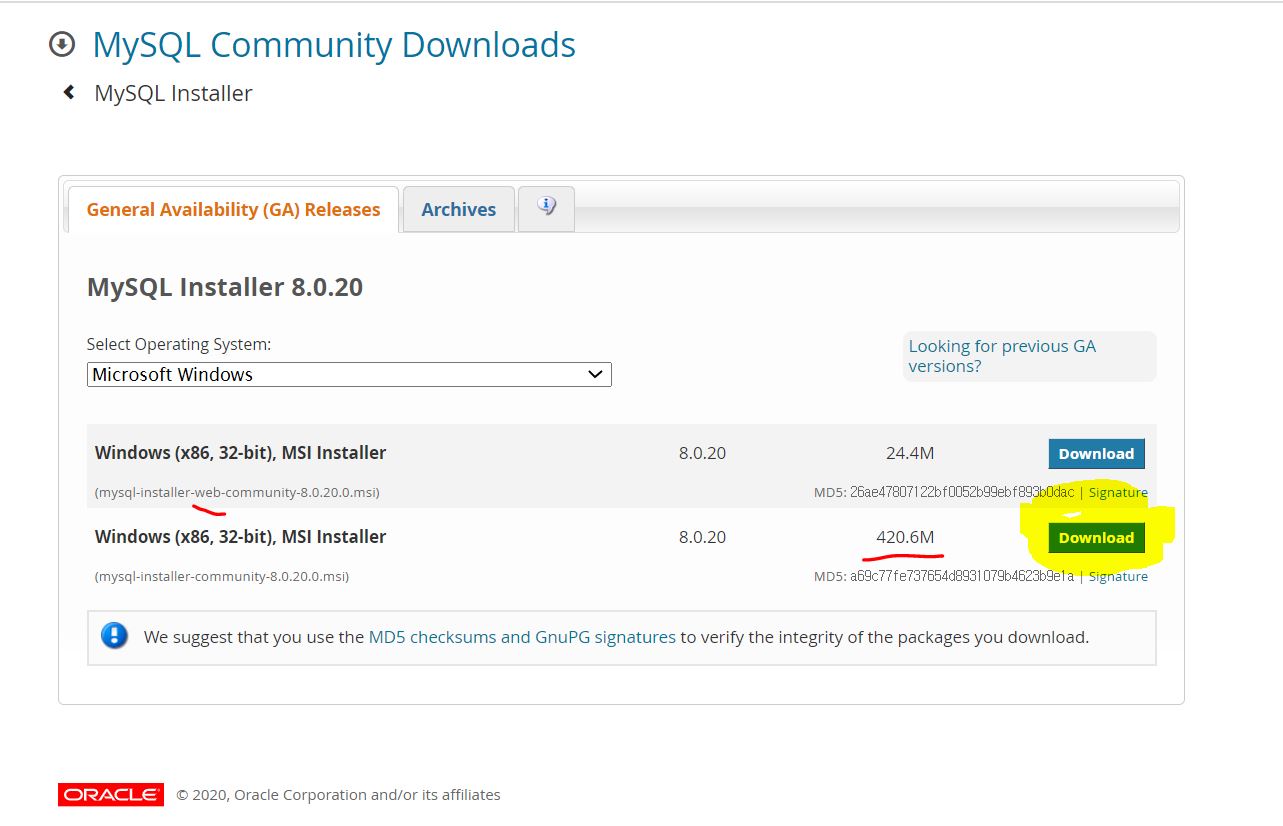Click the 420.6M file size value

(905, 537)
